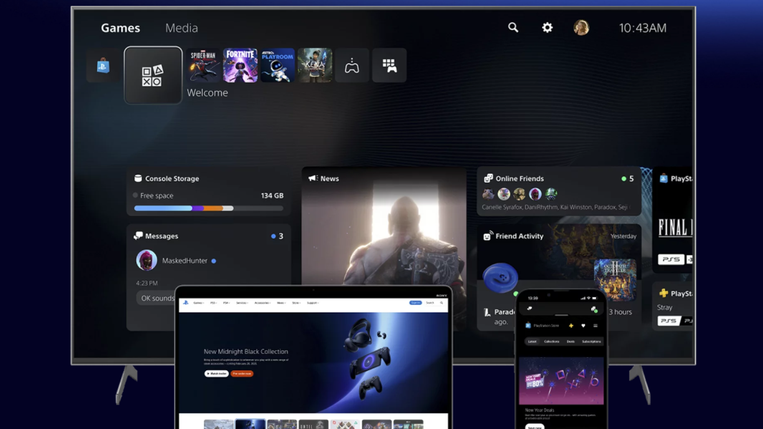763x429 pixels.
Task: Open the user profile avatar
Action: tap(581, 27)
